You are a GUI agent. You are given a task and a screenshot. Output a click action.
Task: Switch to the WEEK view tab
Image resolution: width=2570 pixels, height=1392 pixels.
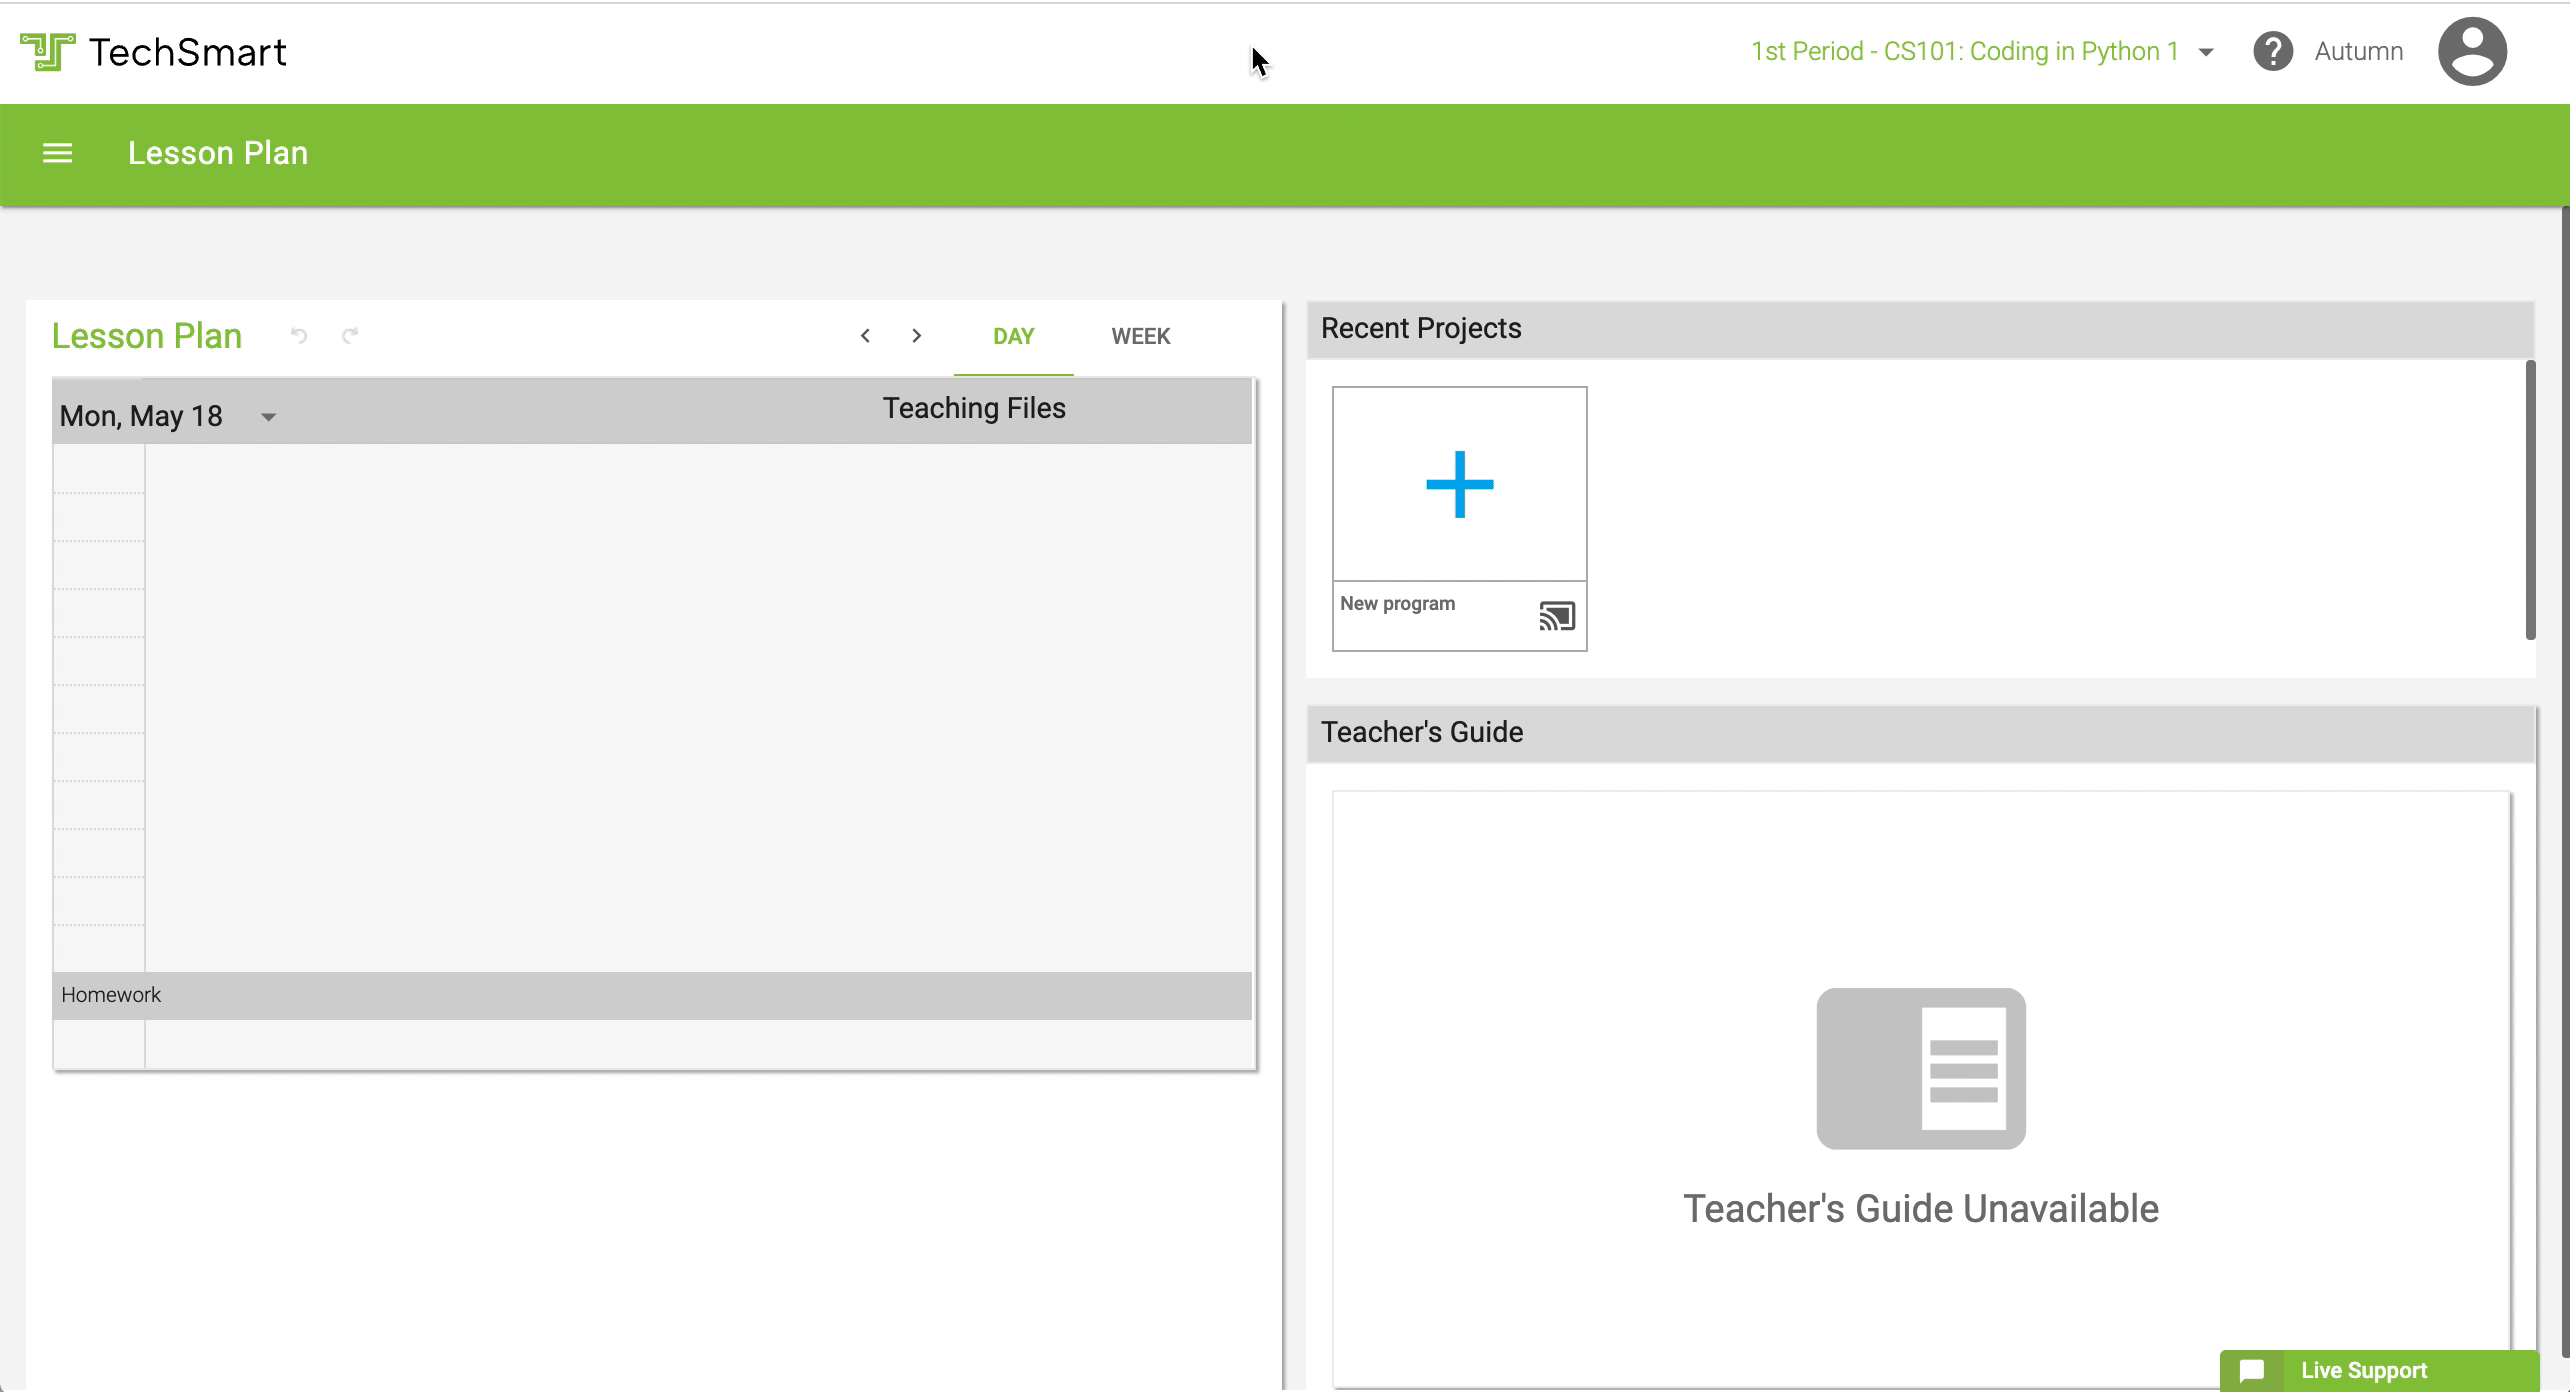[1141, 336]
